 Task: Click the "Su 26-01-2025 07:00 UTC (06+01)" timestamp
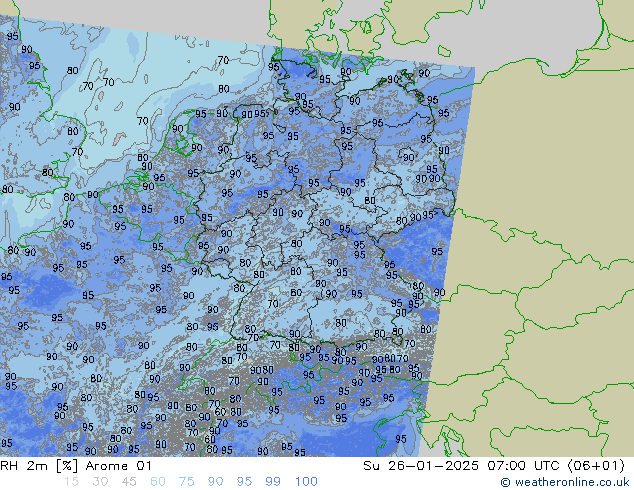[494, 466]
